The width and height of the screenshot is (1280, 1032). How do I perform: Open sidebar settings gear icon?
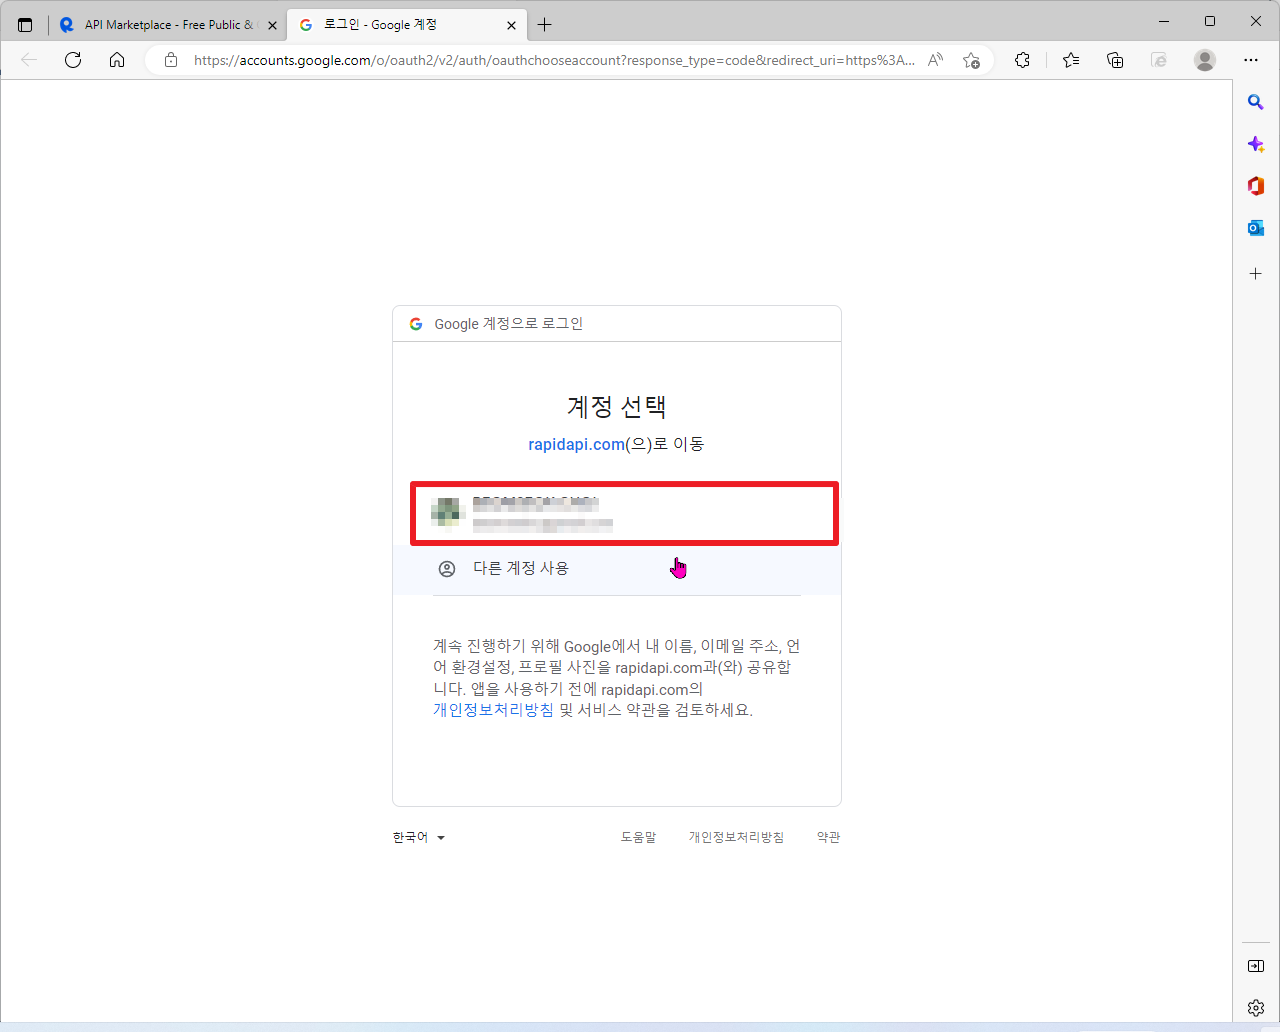(x=1256, y=1008)
